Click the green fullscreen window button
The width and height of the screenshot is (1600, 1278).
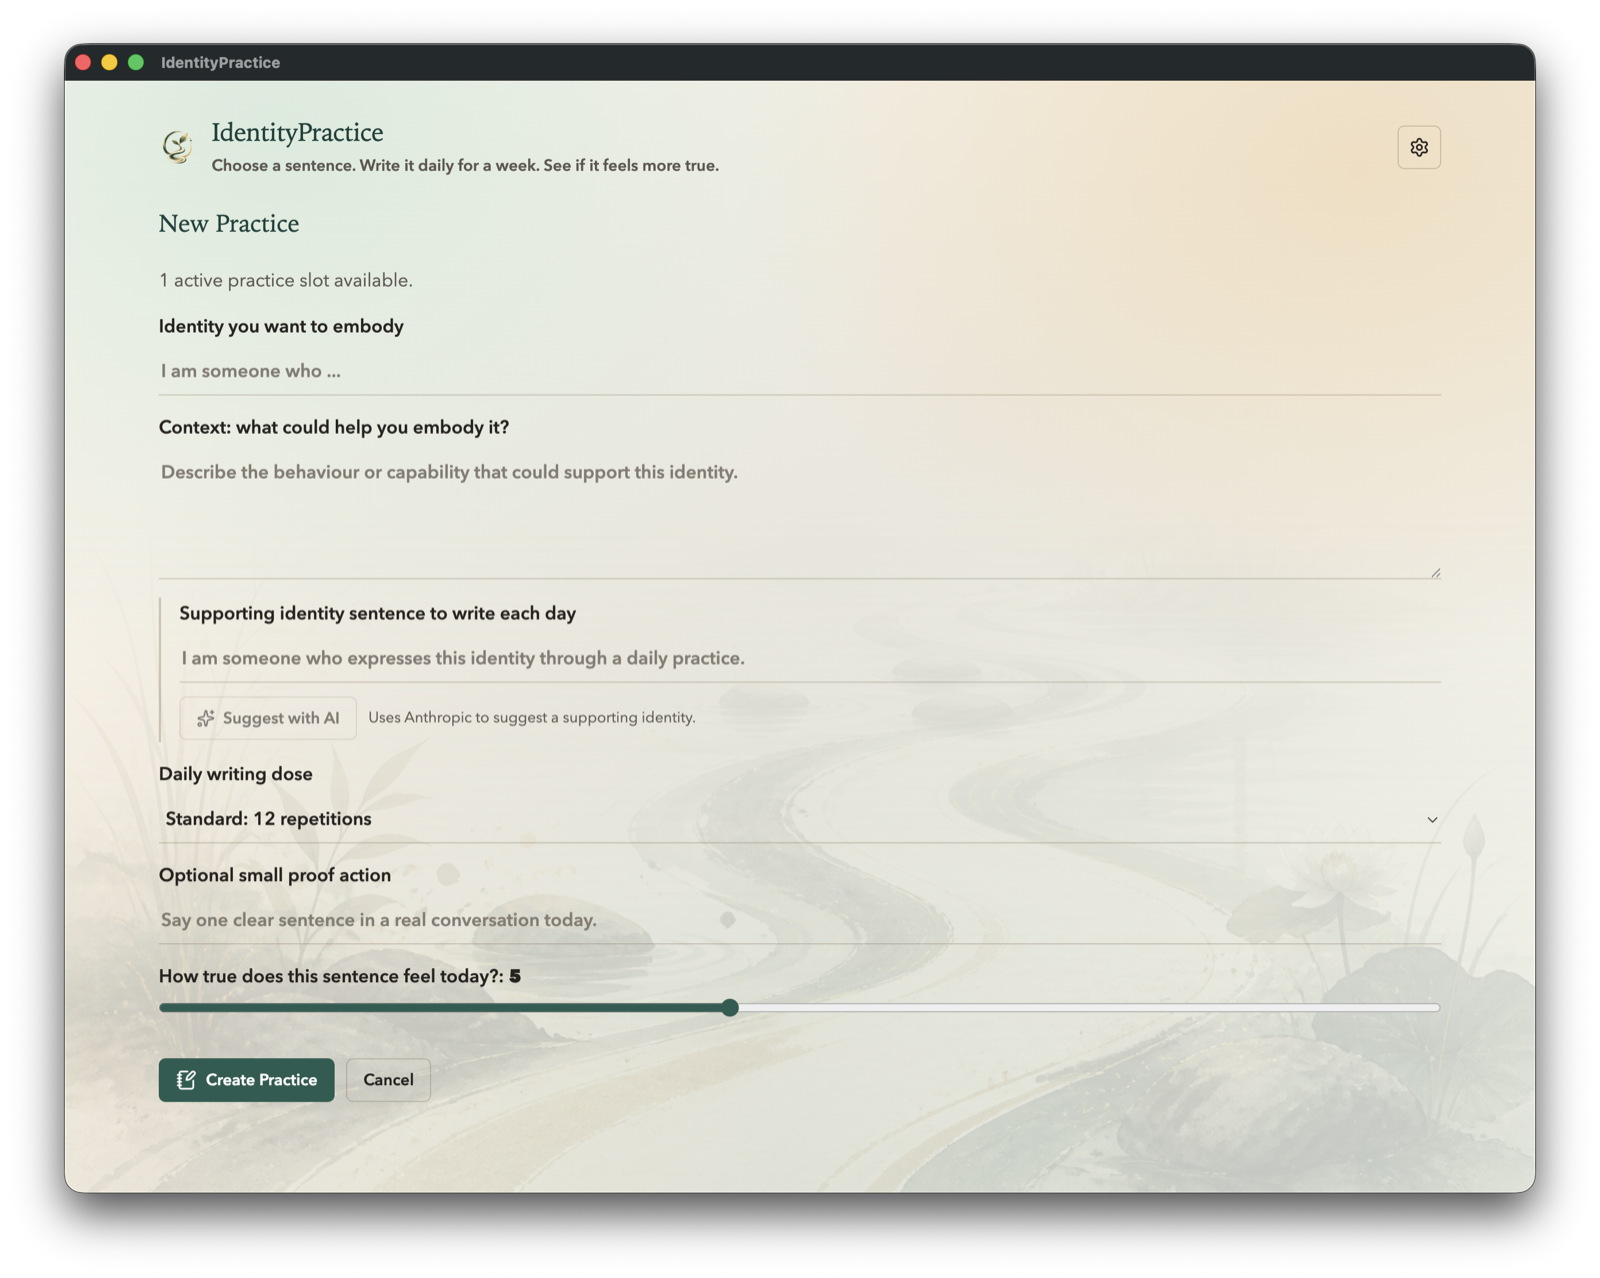click(x=136, y=62)
